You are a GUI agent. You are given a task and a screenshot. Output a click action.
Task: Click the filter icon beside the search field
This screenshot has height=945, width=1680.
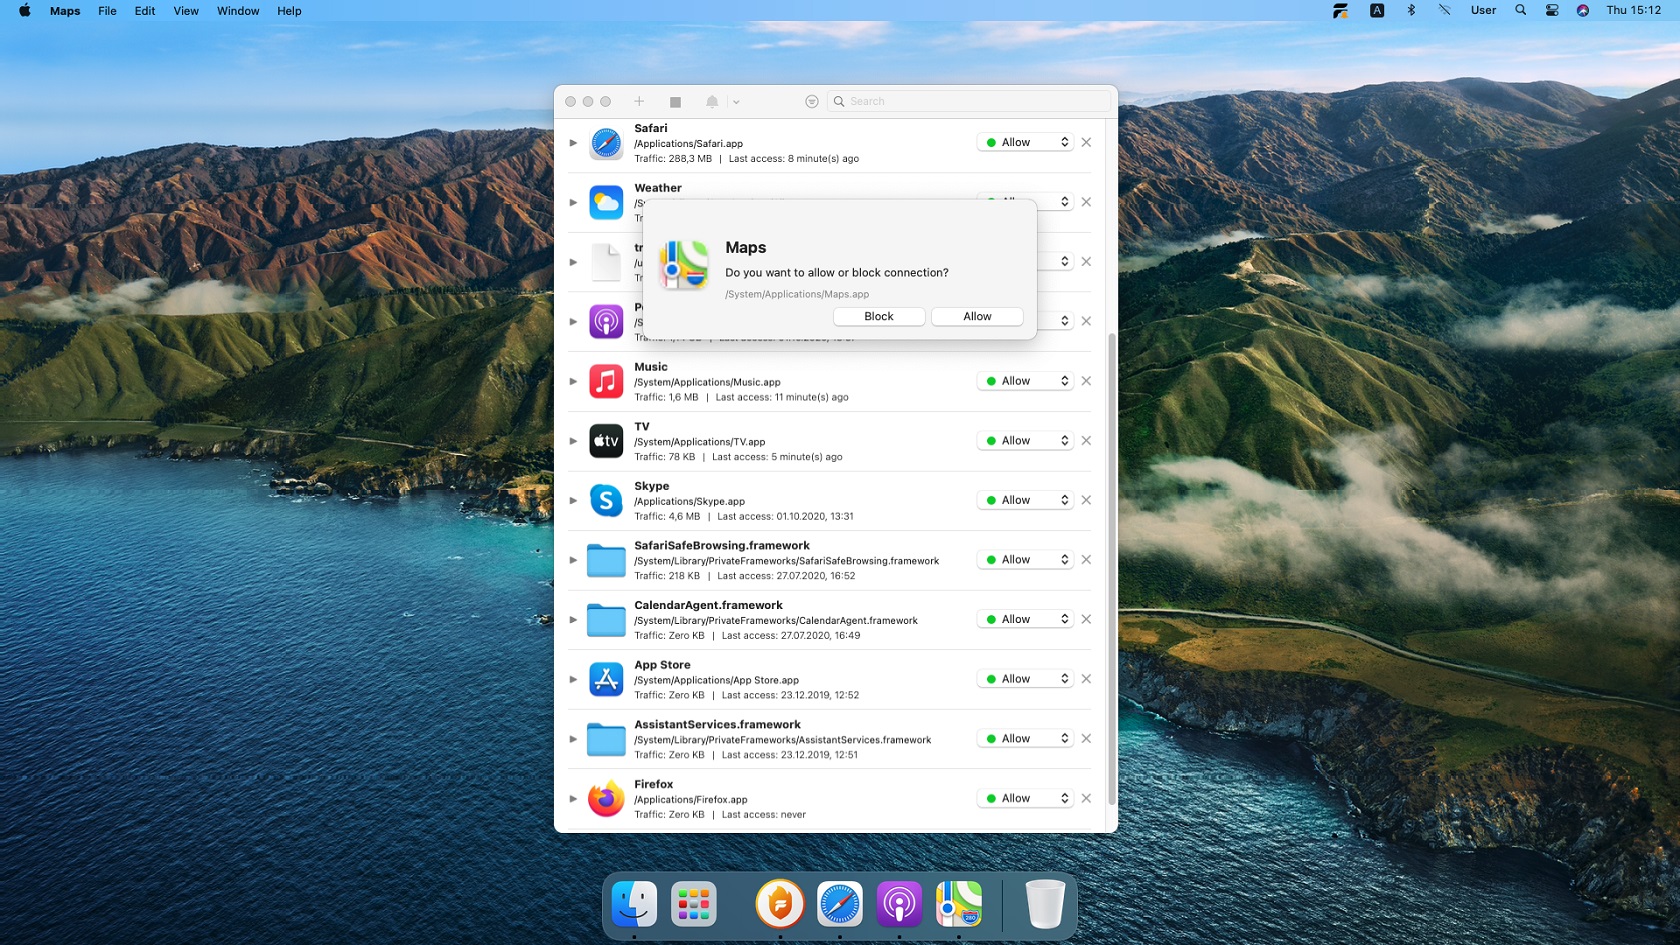(x=812, y=101)
